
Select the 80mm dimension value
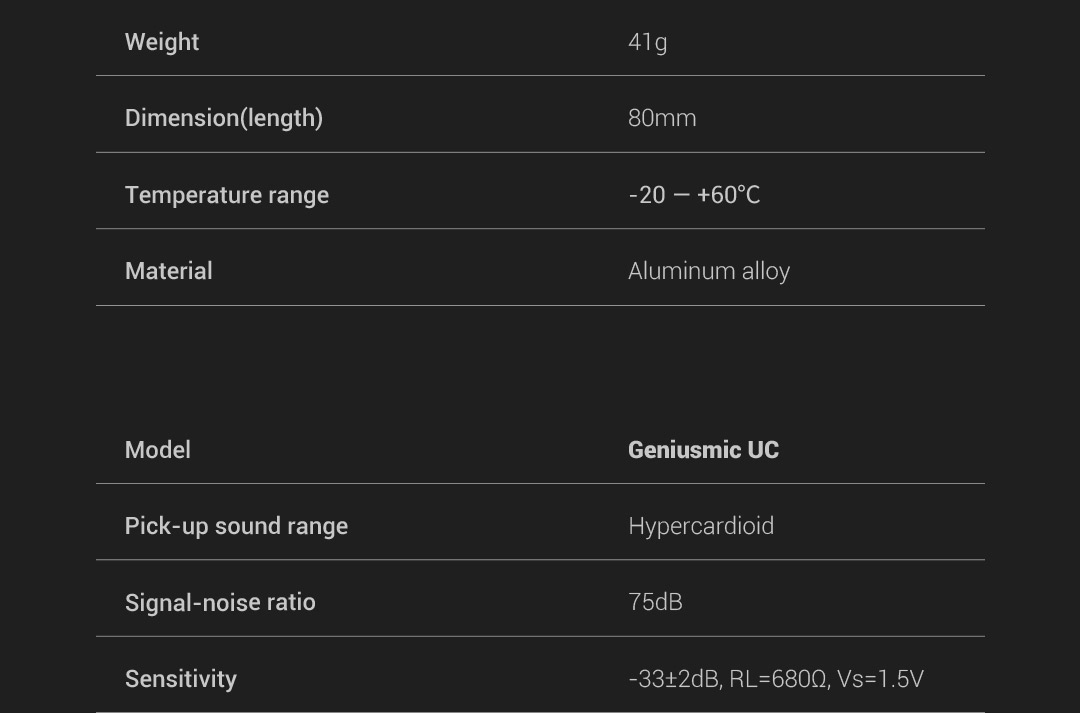[662, 118]
